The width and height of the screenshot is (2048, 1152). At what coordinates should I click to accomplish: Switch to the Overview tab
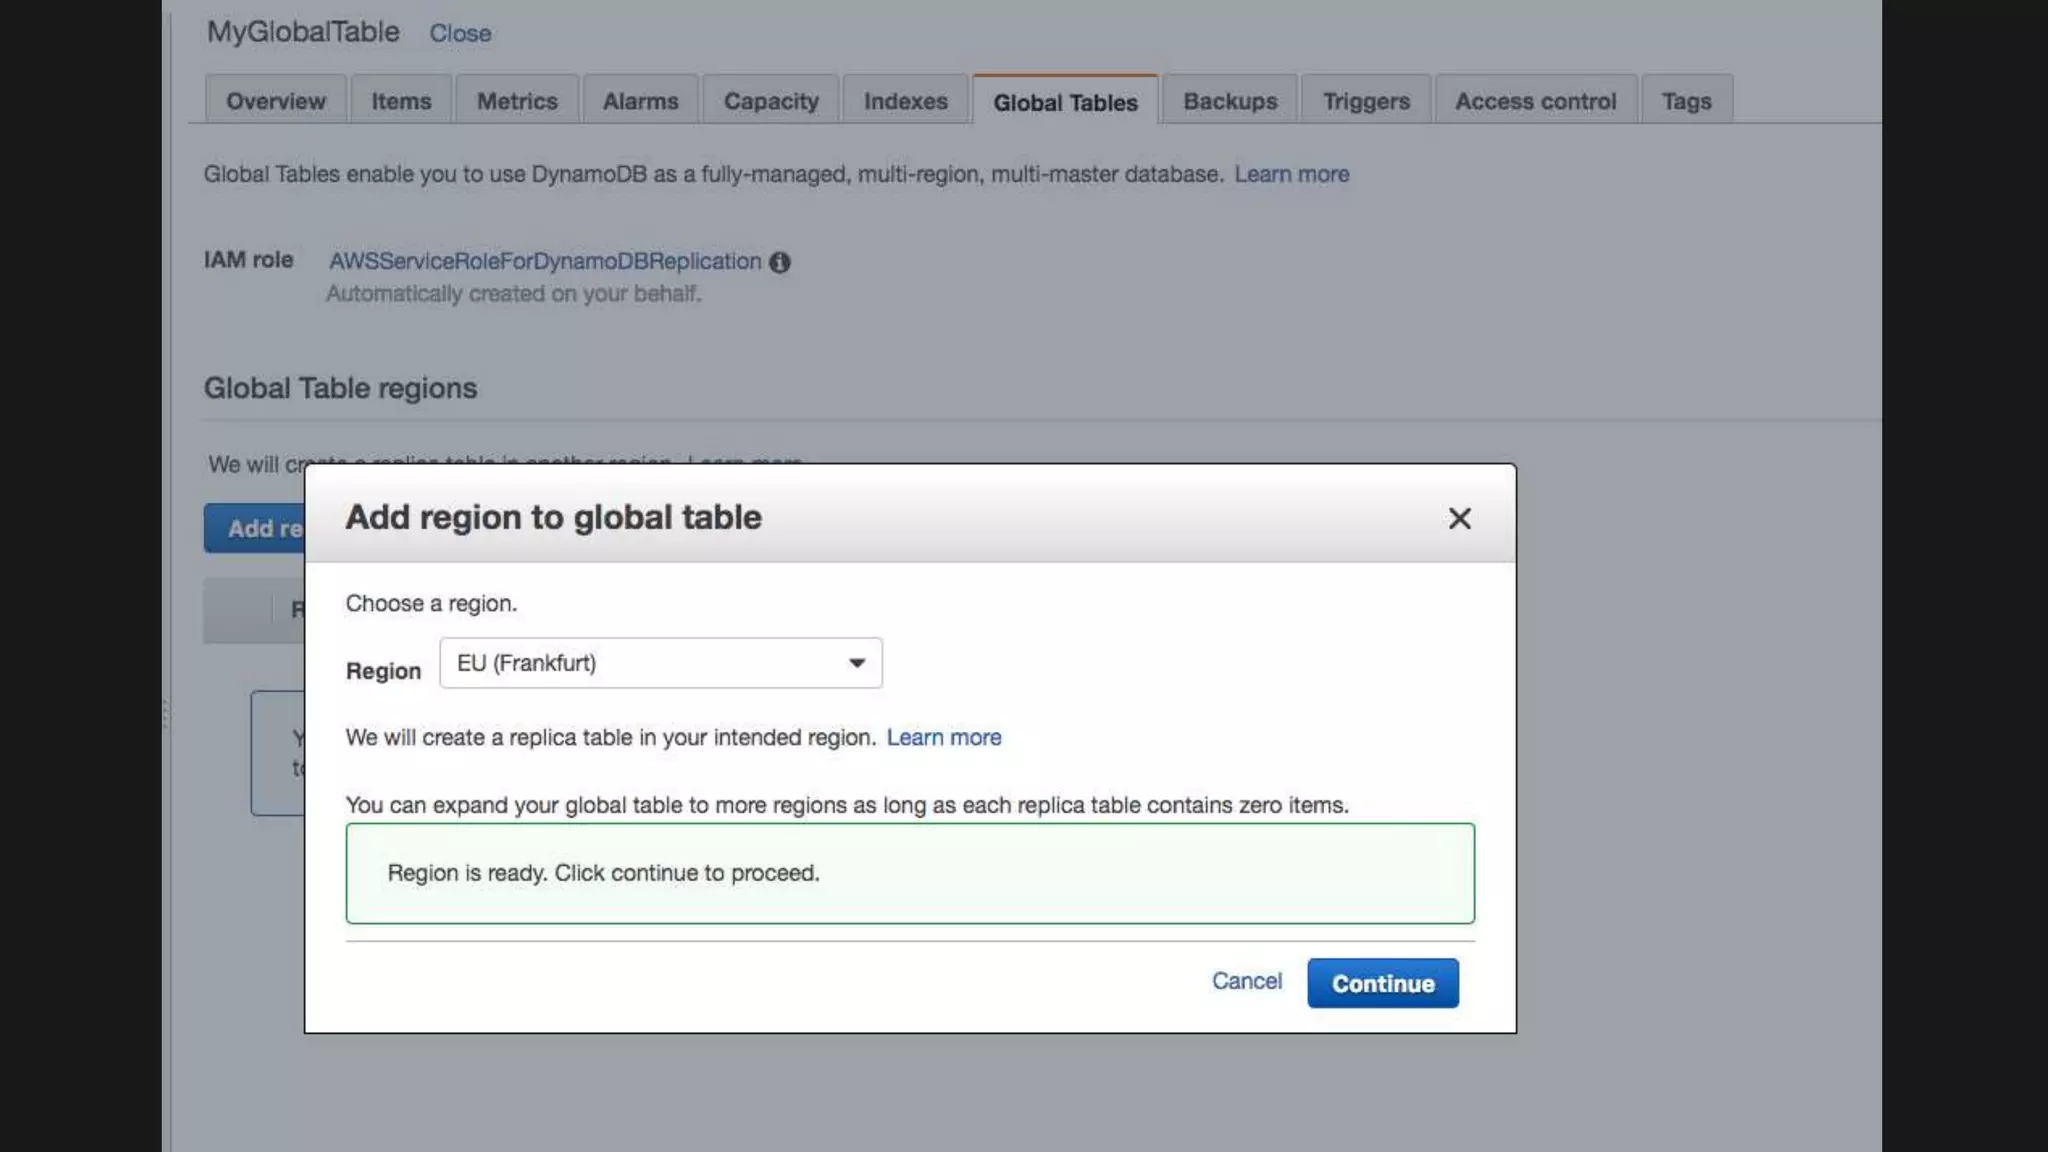(275, 101)
